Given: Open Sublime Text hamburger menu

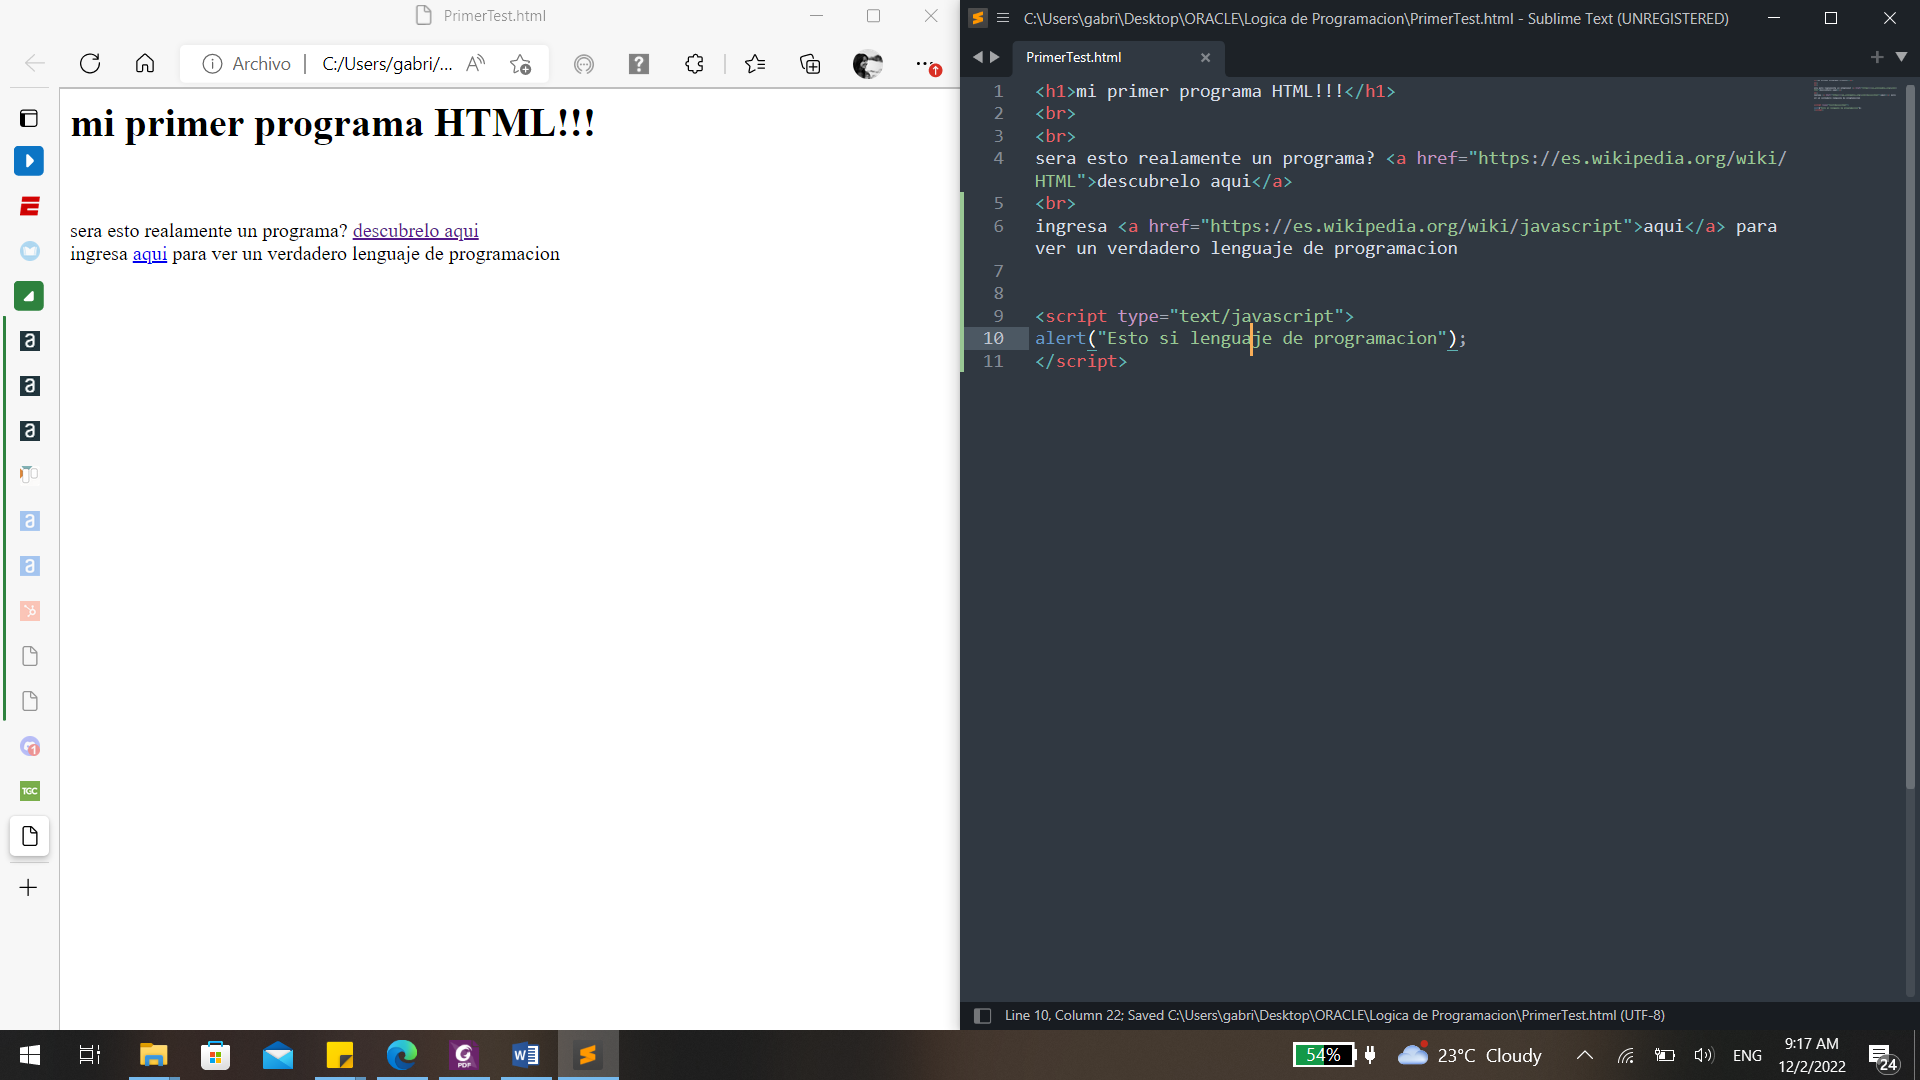Looking at the screenshot, I should coord(1003,18).
